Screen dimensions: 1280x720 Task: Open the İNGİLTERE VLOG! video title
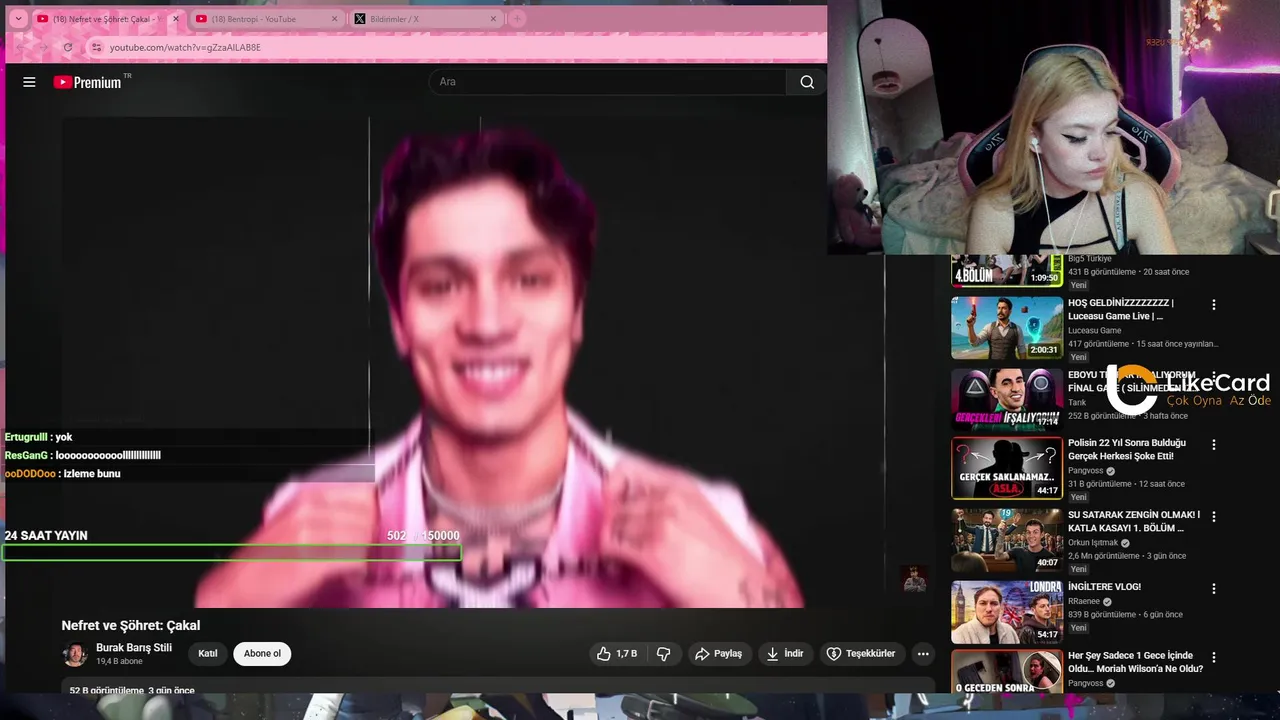1104,587
